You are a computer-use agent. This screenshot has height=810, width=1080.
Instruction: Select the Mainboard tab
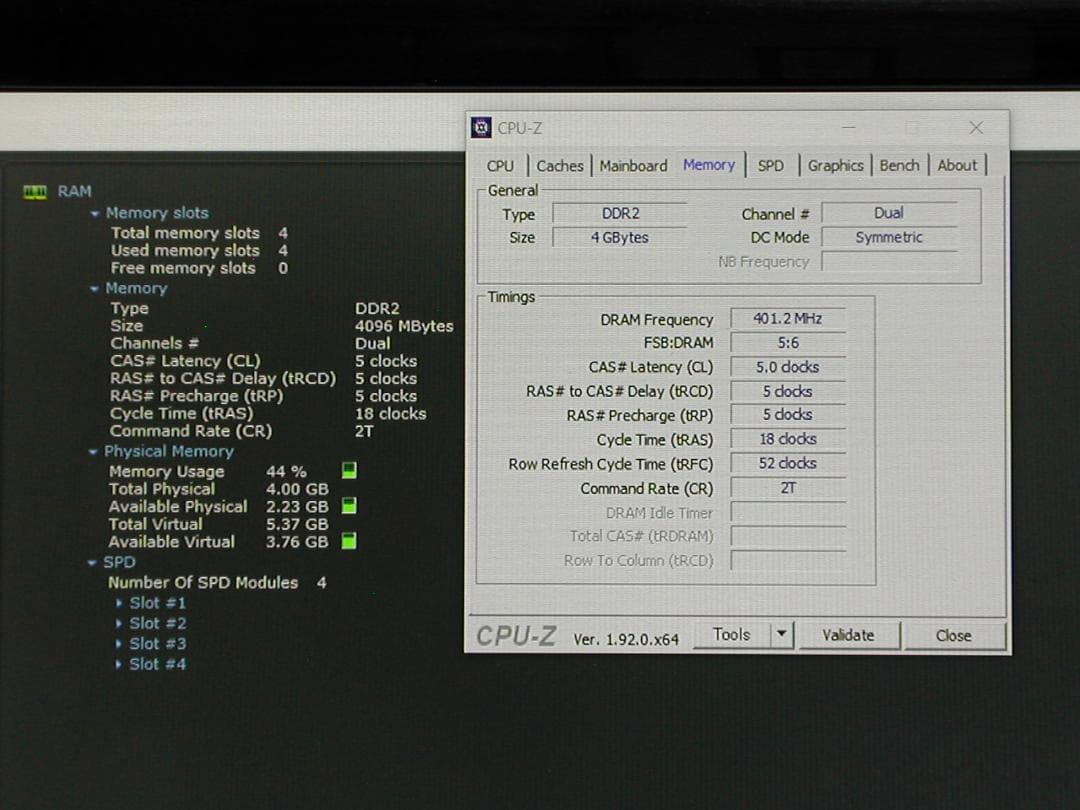click(x=633, y=165)
